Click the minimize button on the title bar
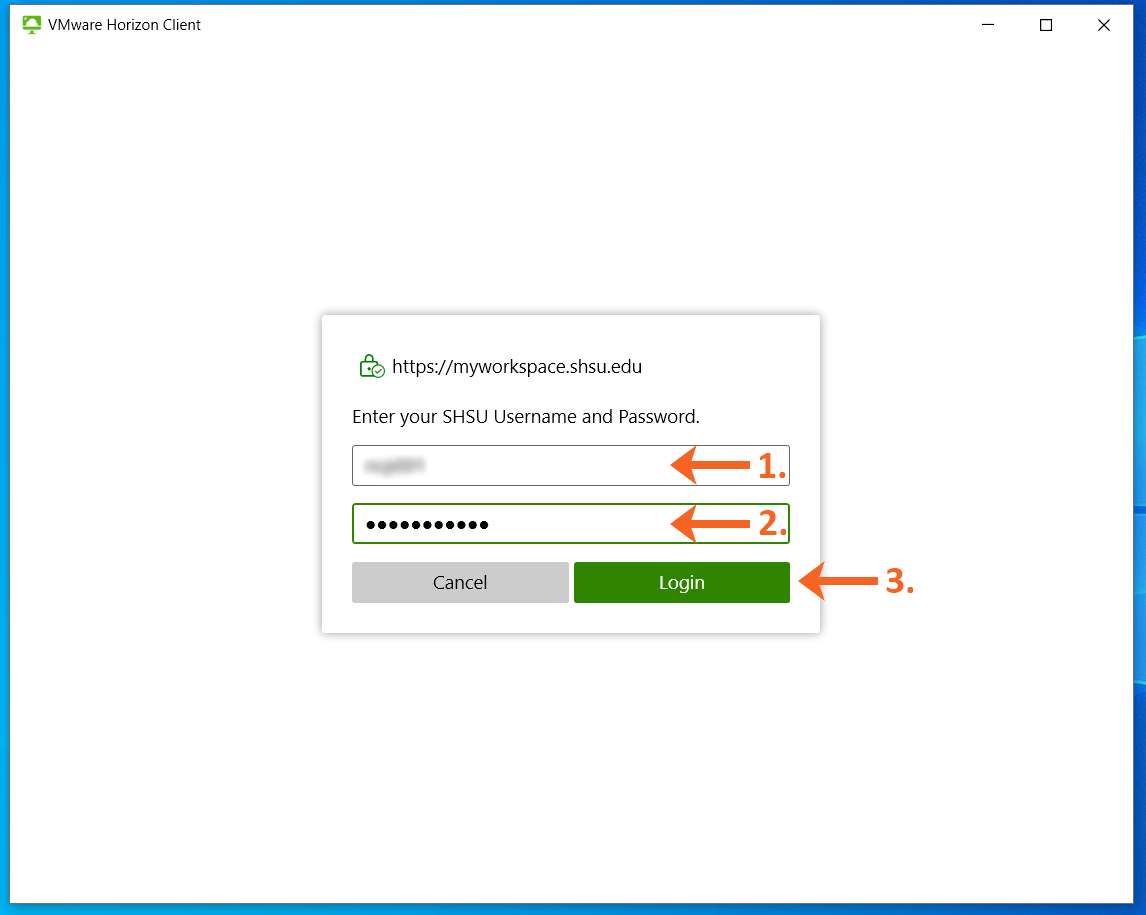1146x915 pixels. tap(987, 24)
